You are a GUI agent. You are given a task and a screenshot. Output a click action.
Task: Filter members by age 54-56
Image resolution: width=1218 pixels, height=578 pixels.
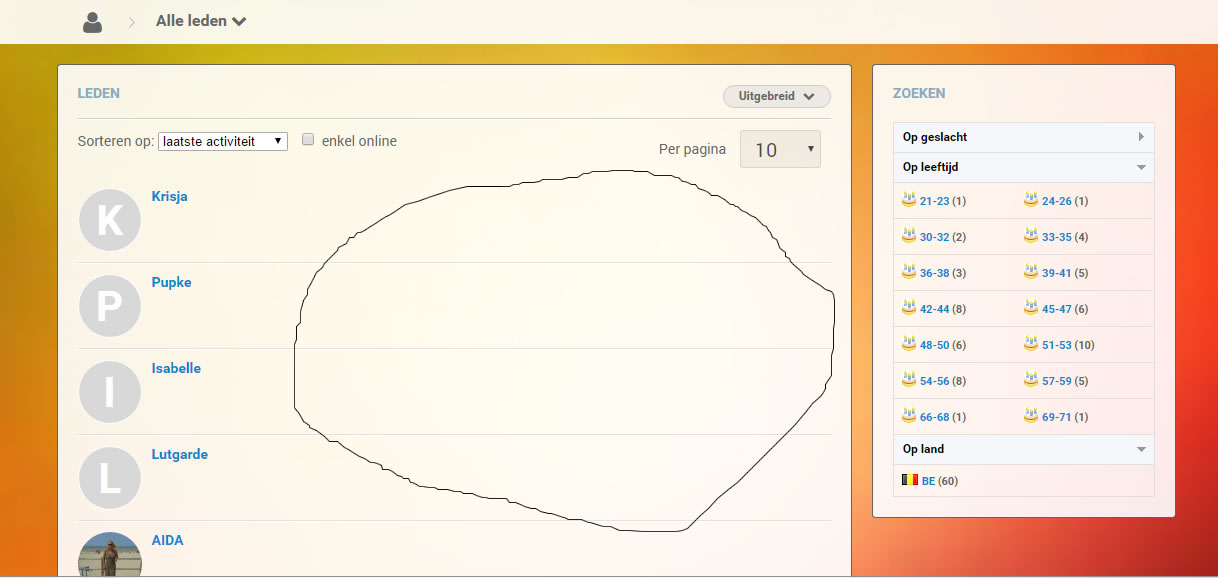(x=934, y=381)
